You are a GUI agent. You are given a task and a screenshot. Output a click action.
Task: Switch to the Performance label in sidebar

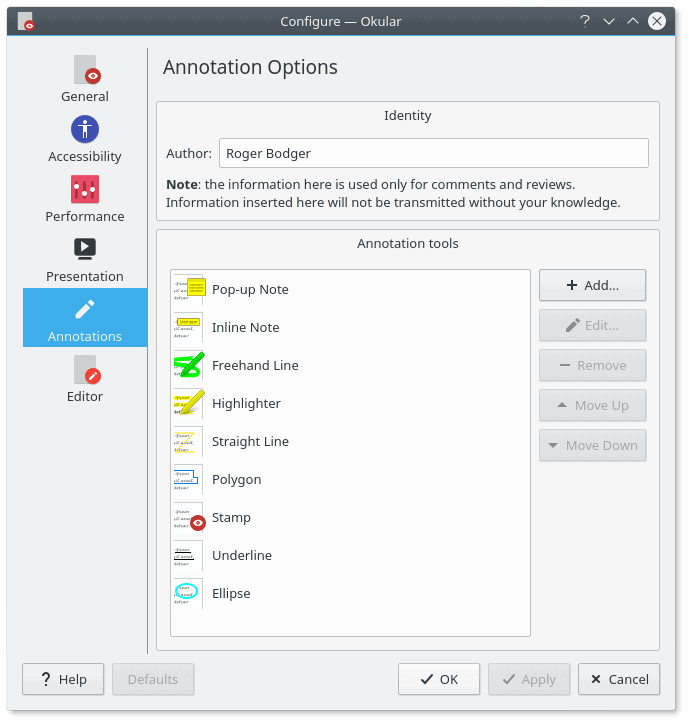pos(85,216)
